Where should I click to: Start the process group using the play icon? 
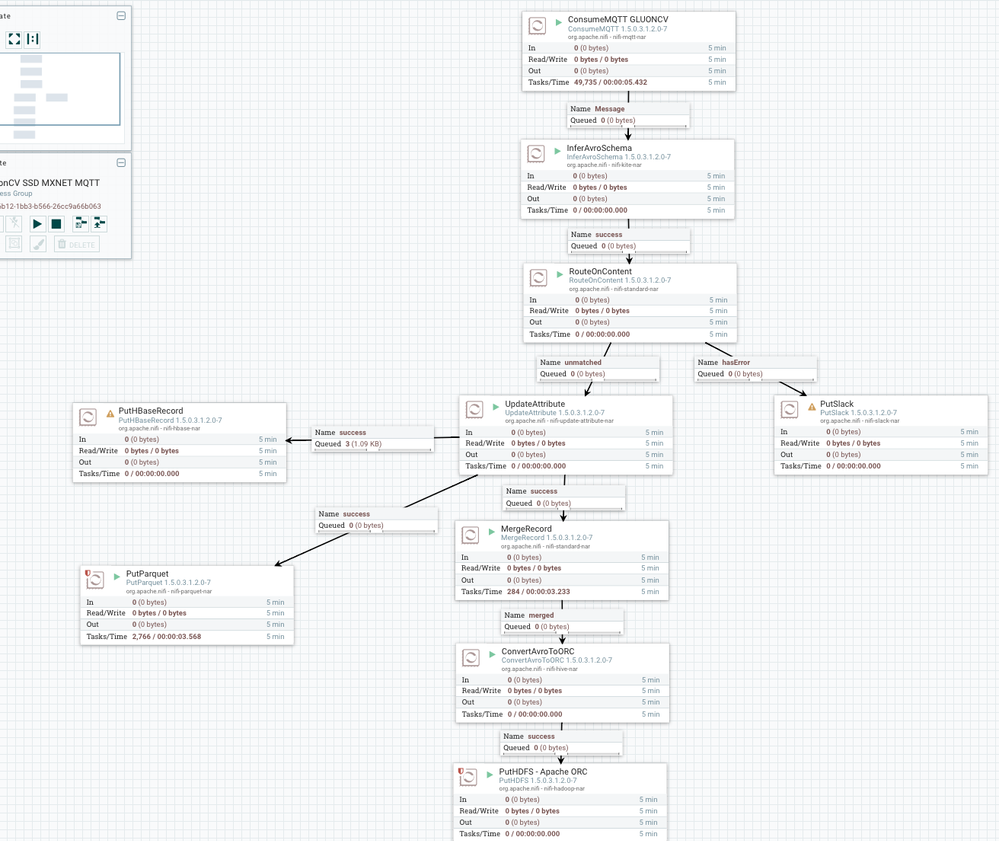(x=37, y=224)
